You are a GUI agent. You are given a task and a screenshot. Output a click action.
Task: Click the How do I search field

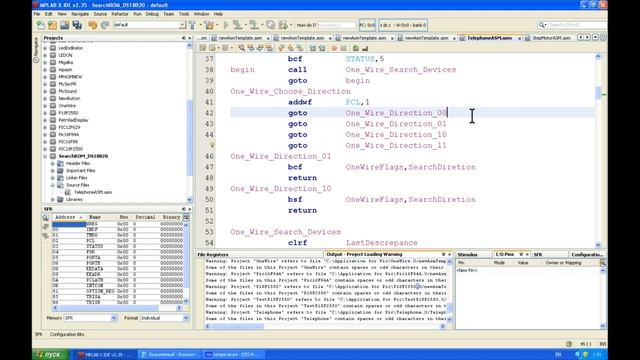pos(336,25)
